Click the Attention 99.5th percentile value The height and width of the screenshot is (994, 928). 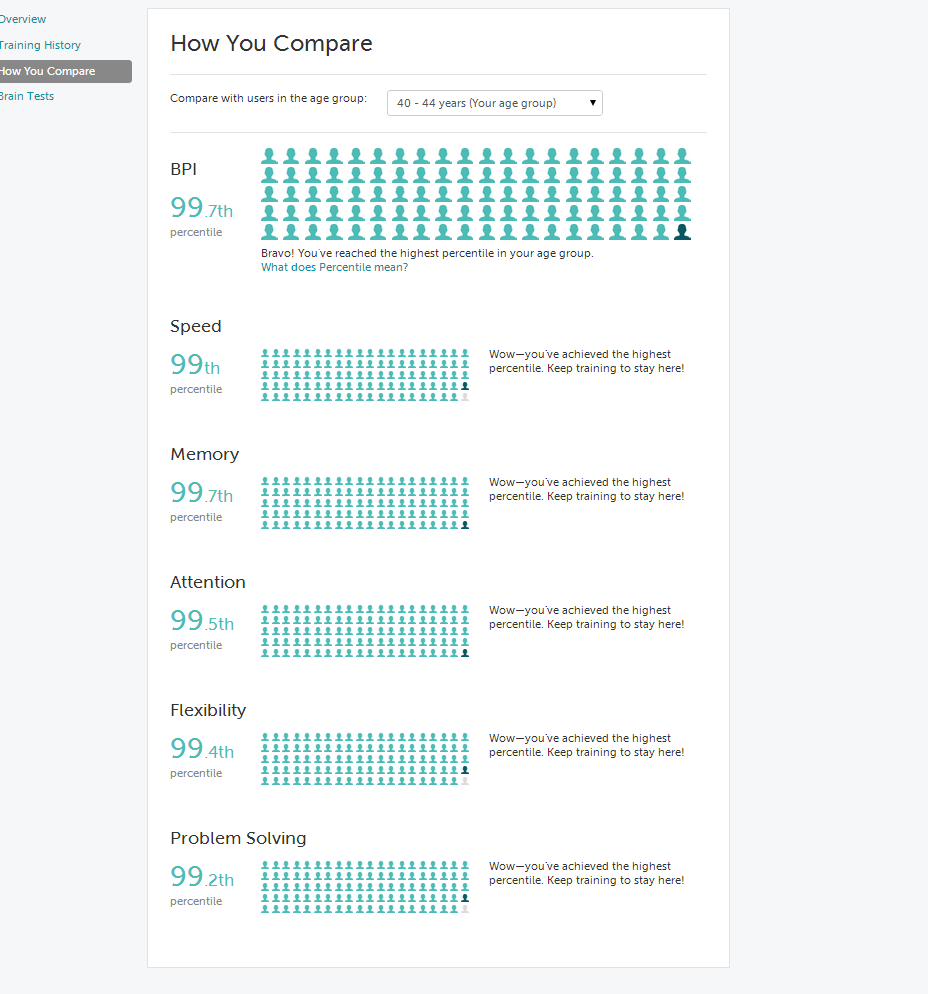pyautogui.click(x=202, y=621)
